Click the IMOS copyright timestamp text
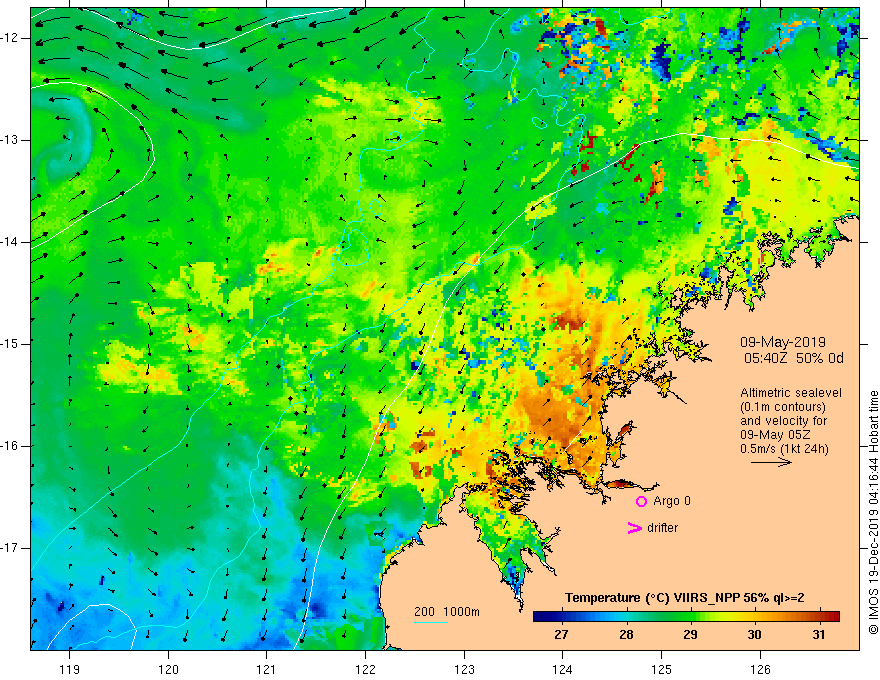 (x=873, y=513)
